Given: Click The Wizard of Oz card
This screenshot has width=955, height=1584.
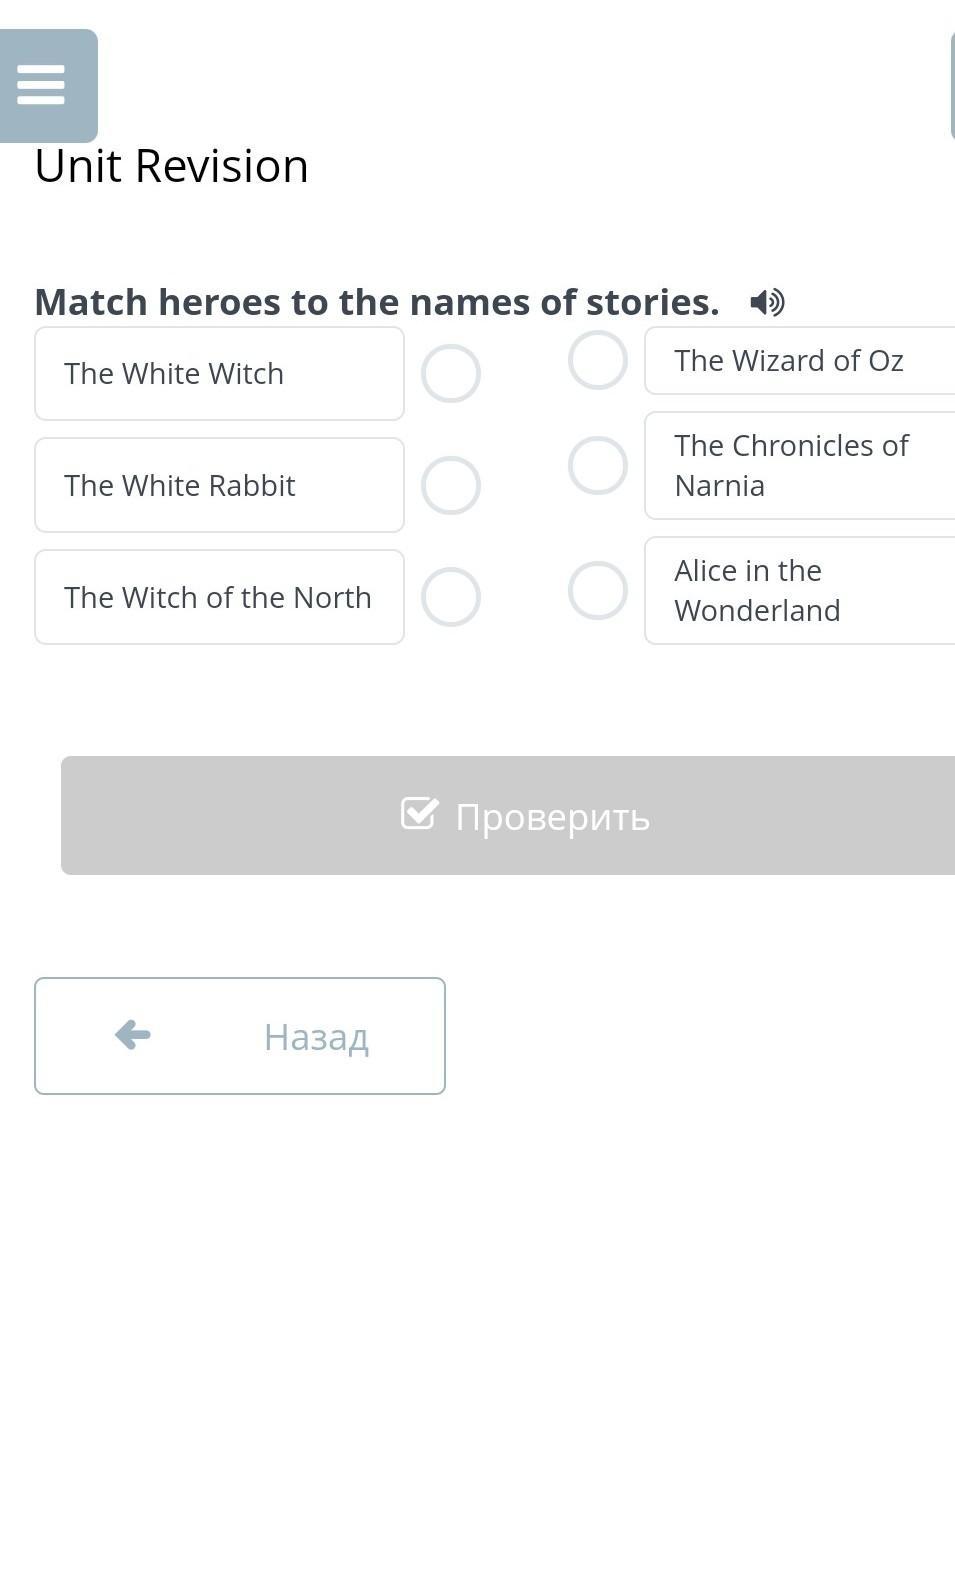Looking at the screenshot, I should [x=800, y=360].
